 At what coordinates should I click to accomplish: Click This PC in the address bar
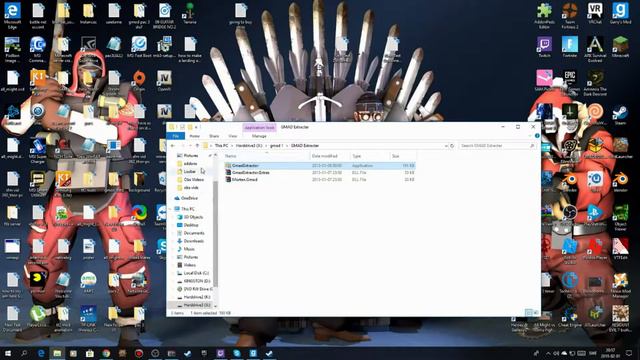[x=221, y=146]
